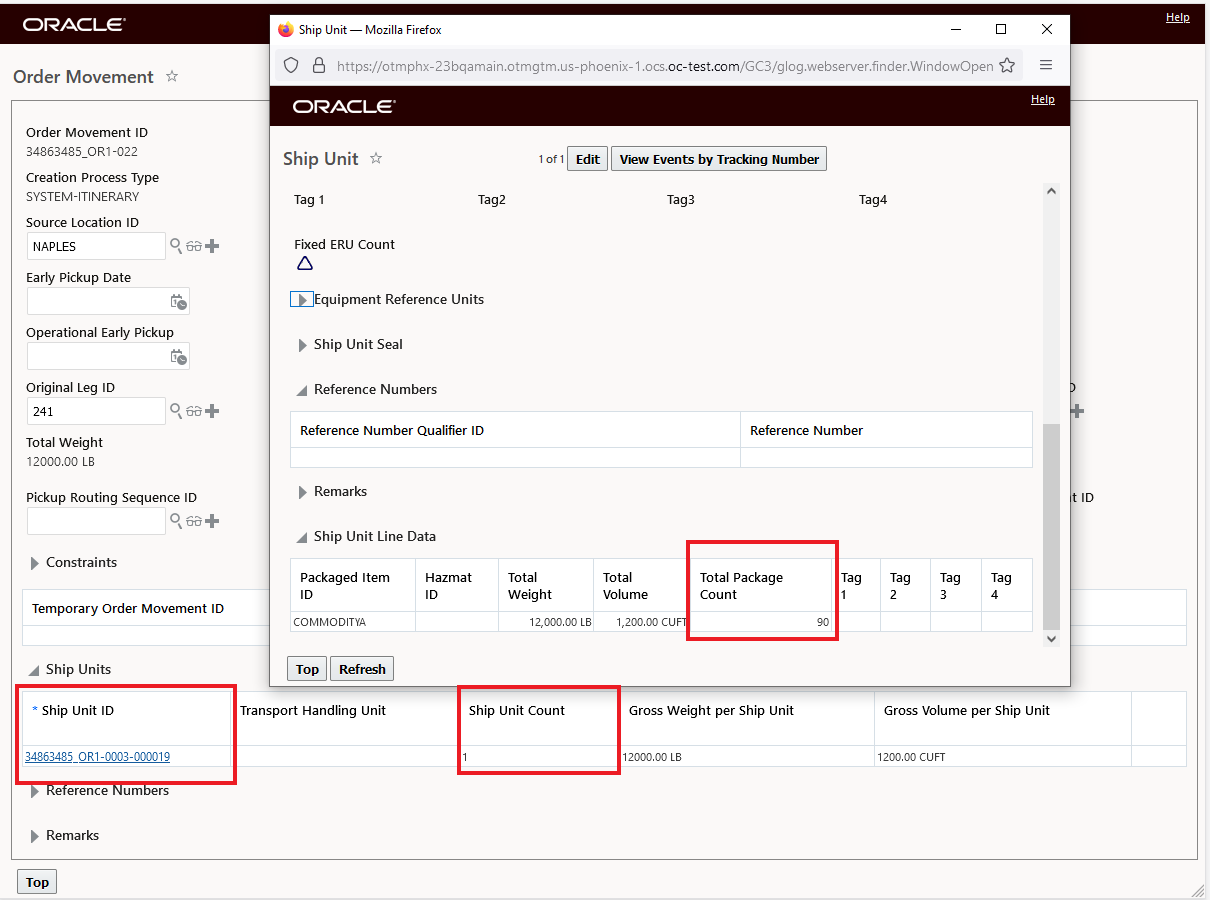Click search icon next to Original Leg ID

[x=176, y=411]
